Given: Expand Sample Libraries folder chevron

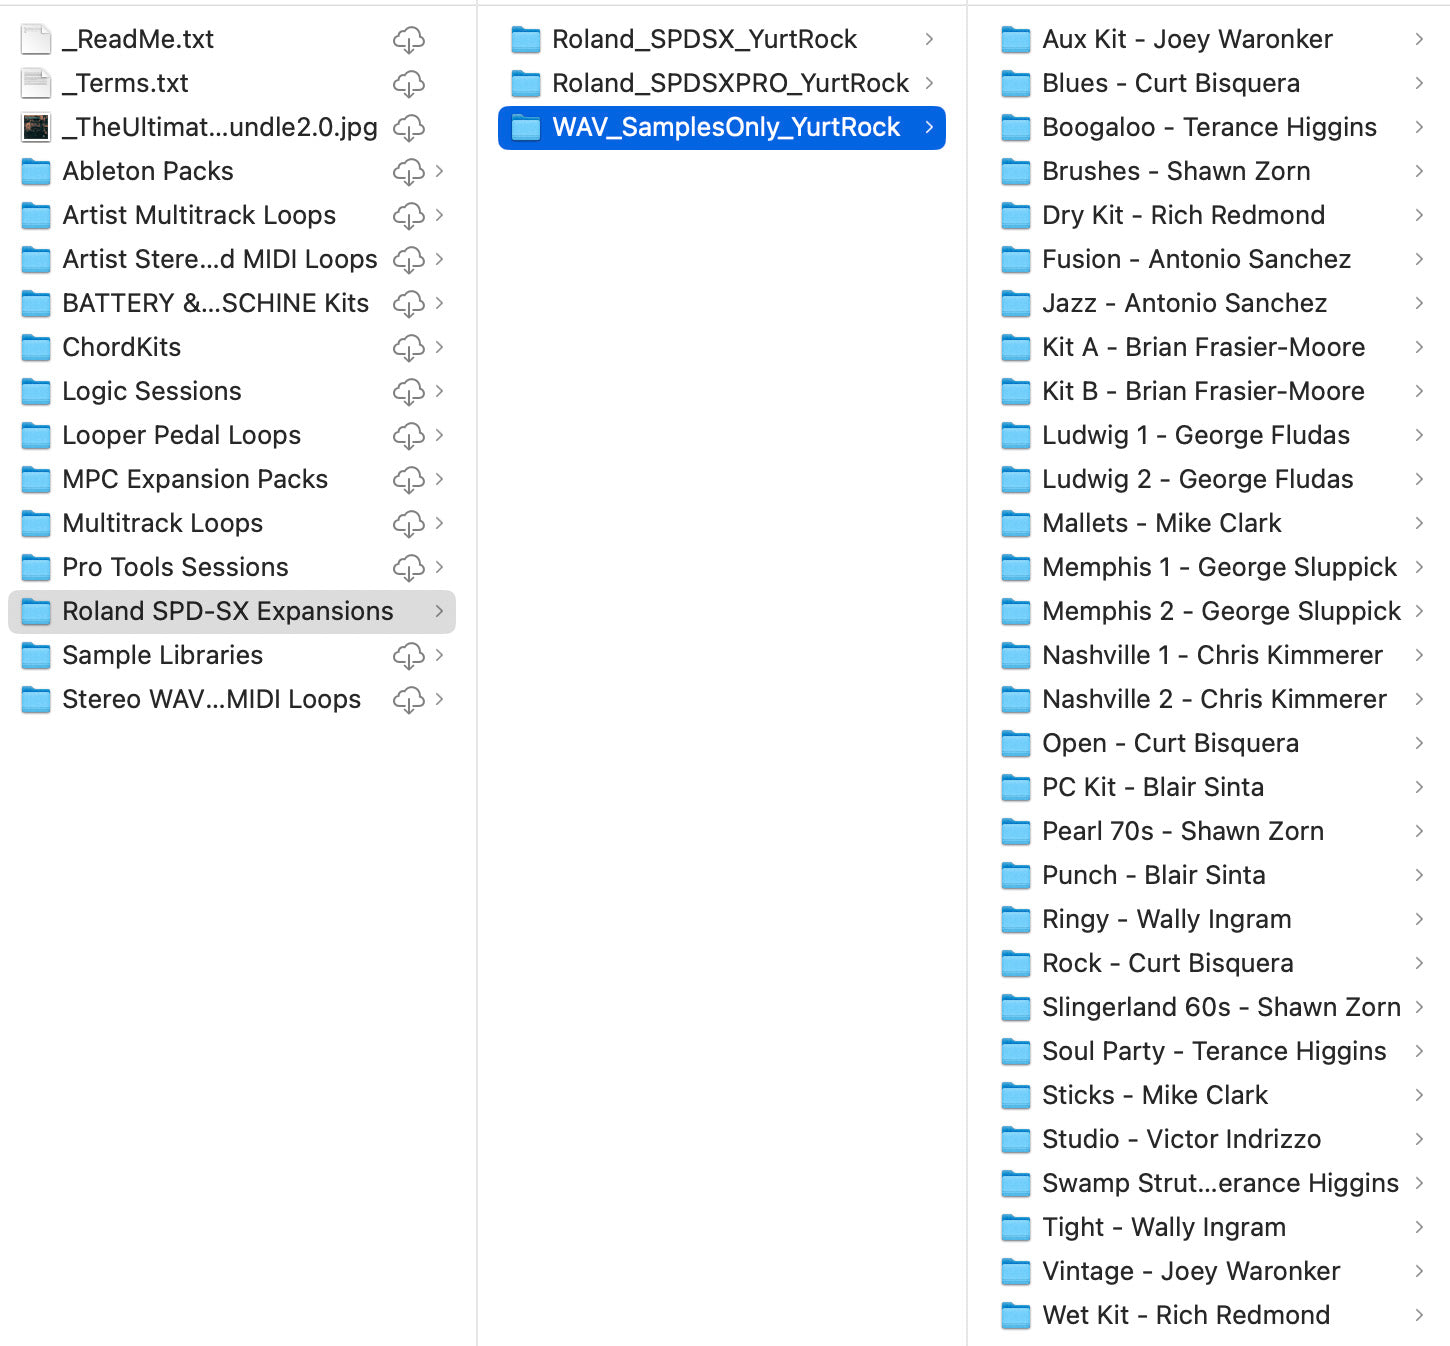Looking at the screenshot, I should [439, 655].
